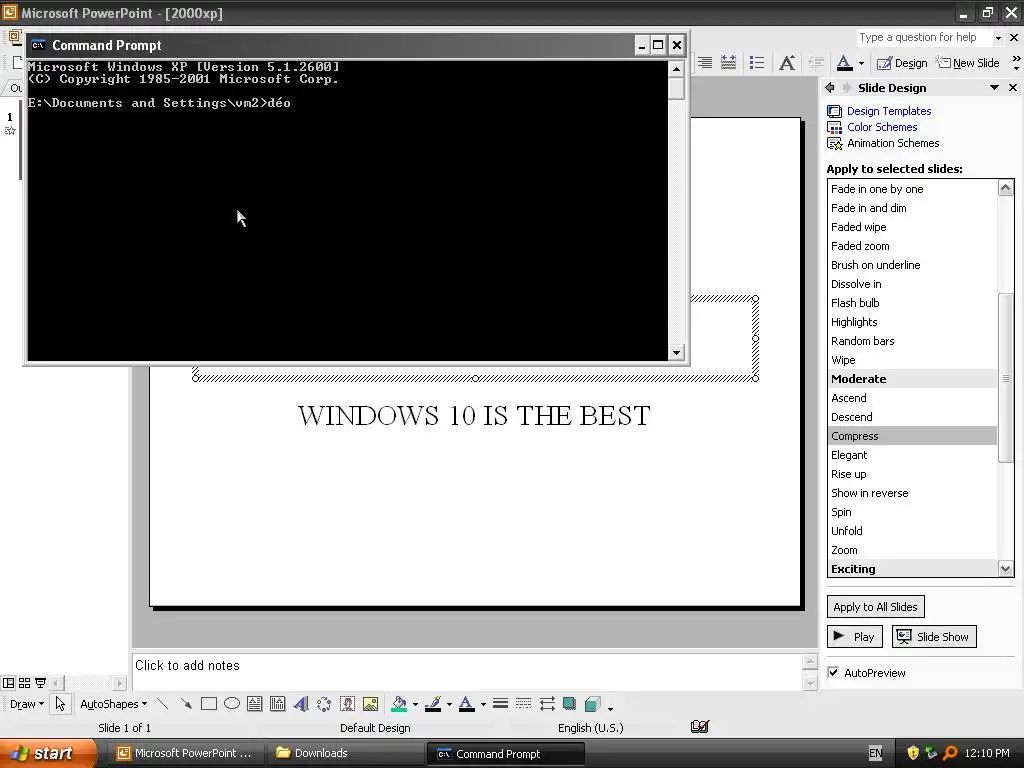Insert Diagram or Organization Chart
The height and width of the screenshot is (768, 1024).
(324, 704)
